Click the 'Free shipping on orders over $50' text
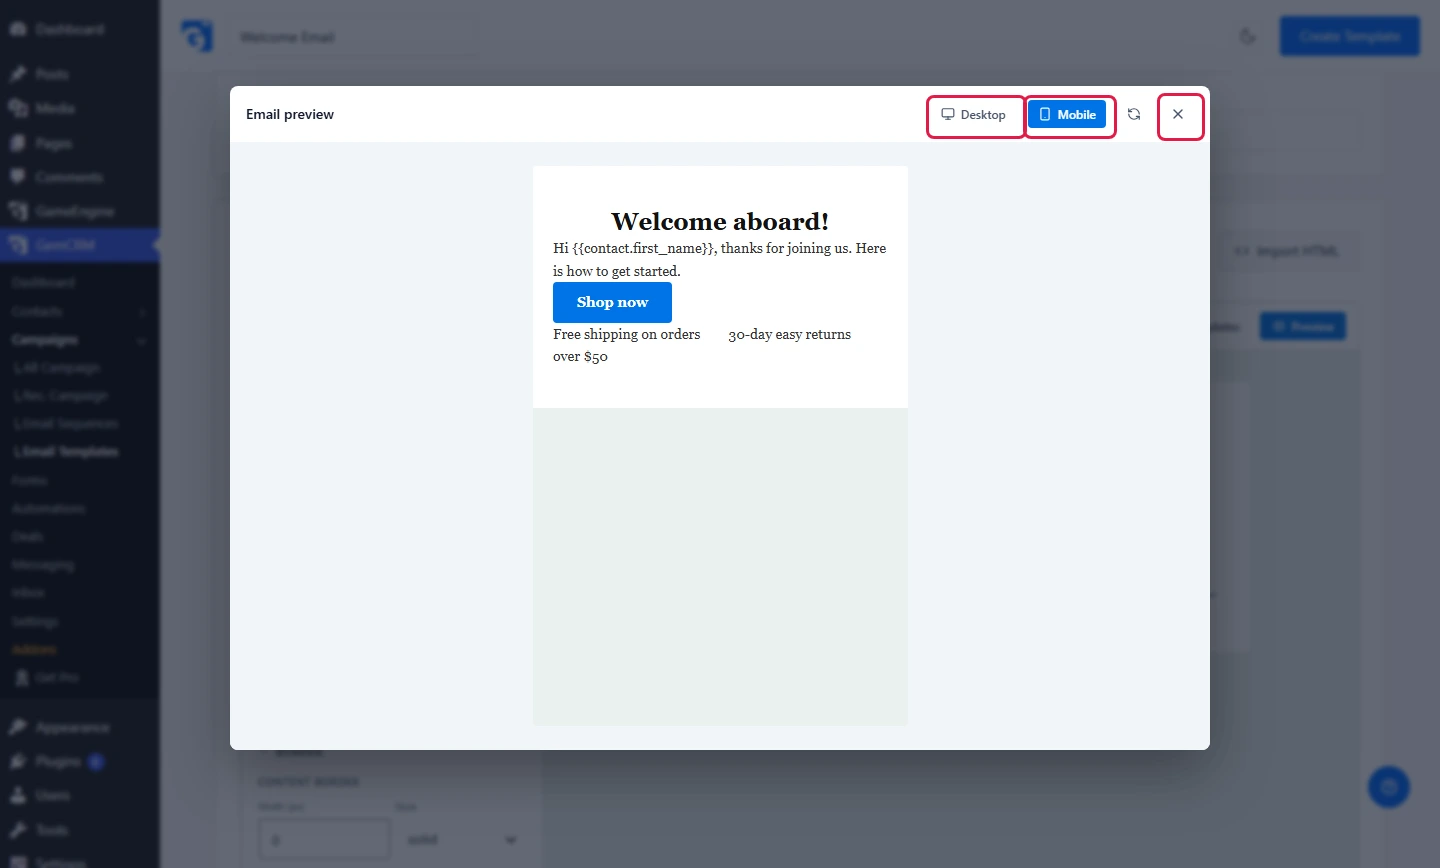Image resolution: width=1440 pixels, height=868 pixels. tap(627, 345)
